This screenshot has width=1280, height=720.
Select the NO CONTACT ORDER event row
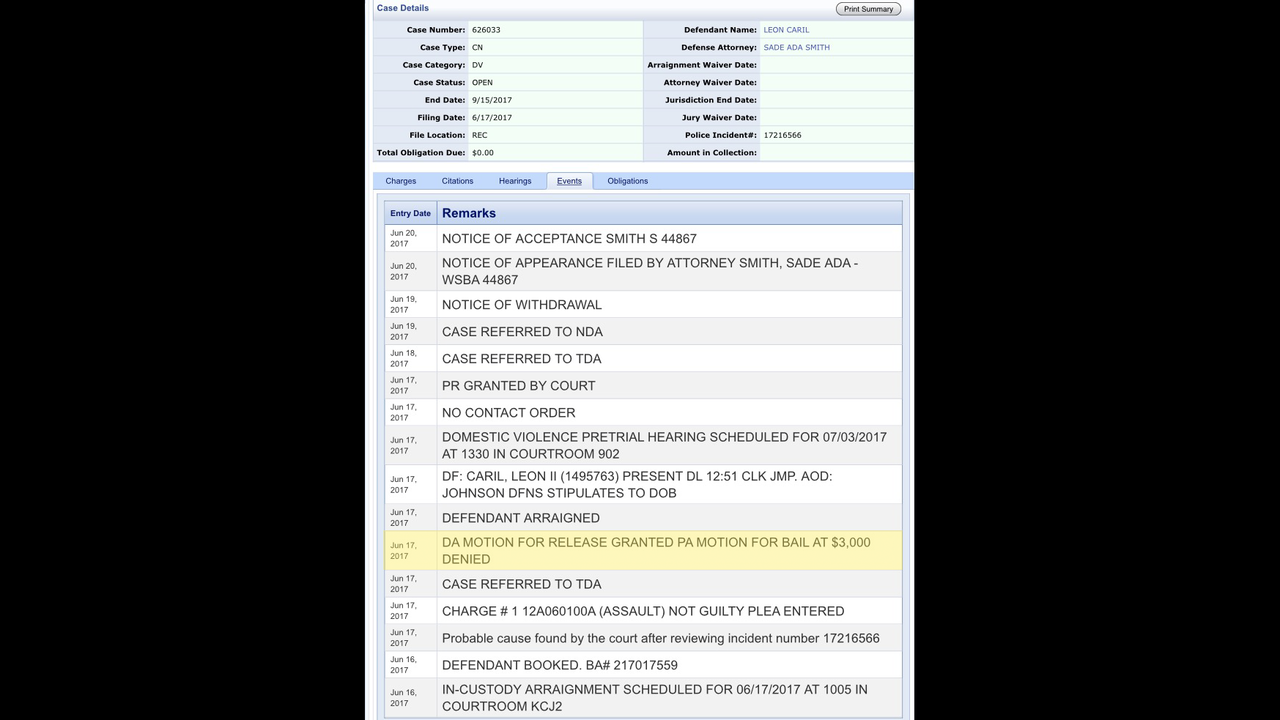pos(508,413)
